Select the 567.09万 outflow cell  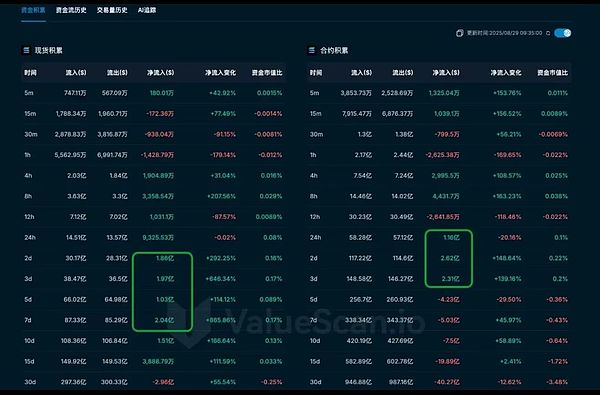pos(114,93)
